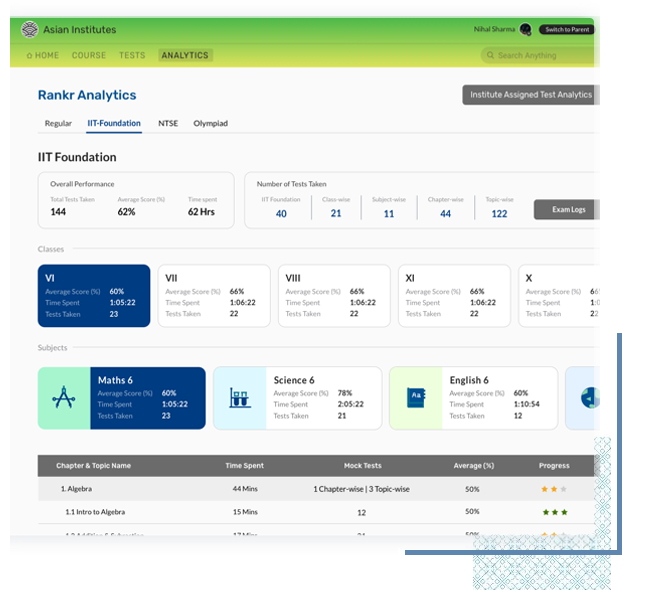Click the Asian Institutes logo icon

click(x=29, y=29)
